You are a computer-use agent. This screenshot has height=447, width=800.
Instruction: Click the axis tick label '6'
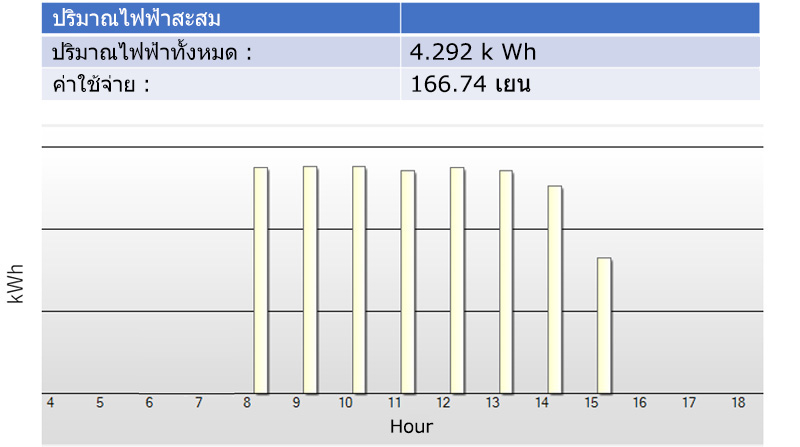point(149,403)
